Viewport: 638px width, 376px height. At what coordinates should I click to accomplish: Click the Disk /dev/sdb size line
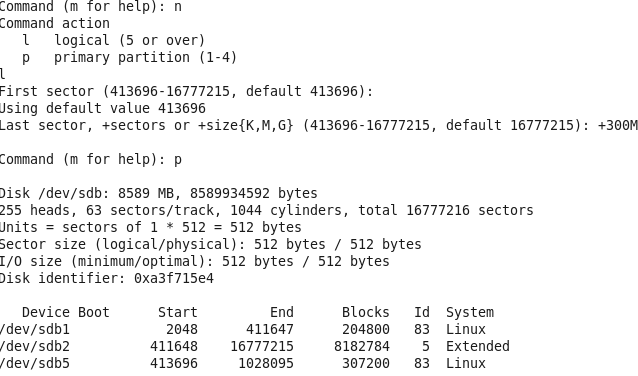coord(159,193)
